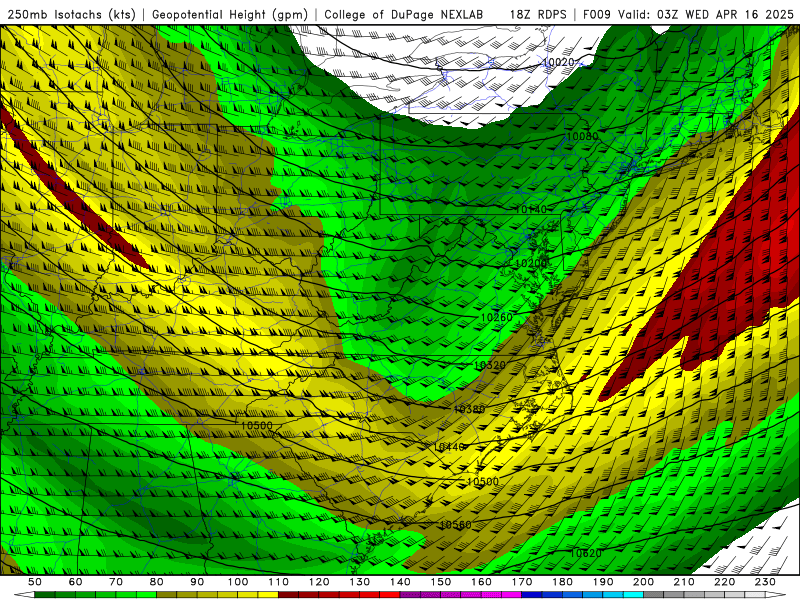The height and width of the screenshot is (600, 800).
Task: Click the magenta swatch just before 170 kts
Action: 512,595
